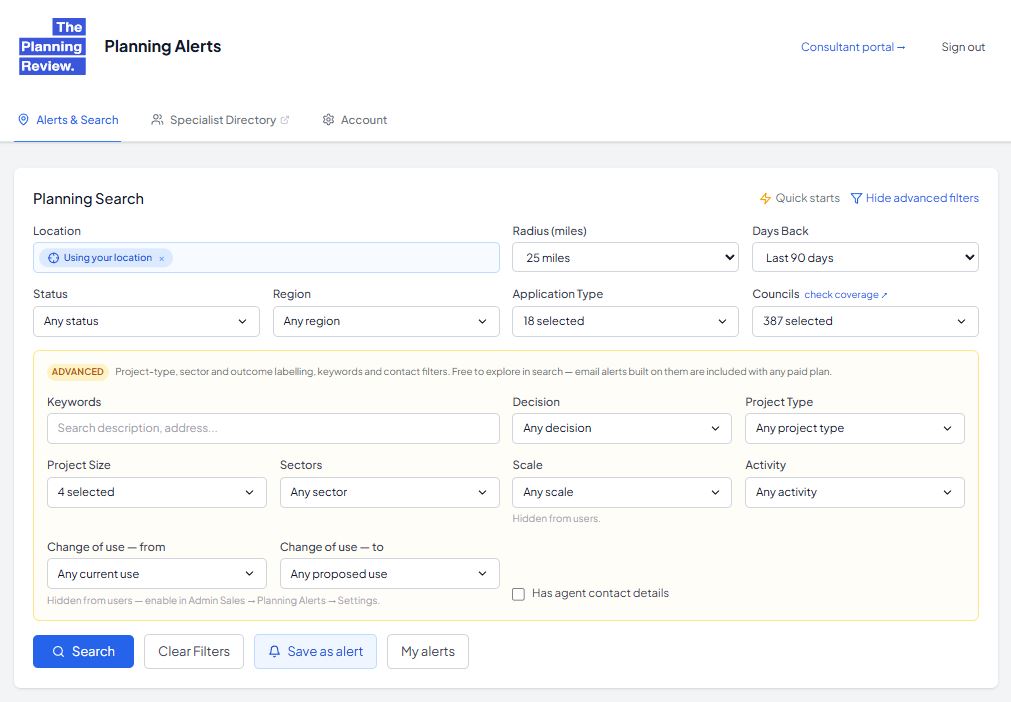This screenshot has height=702, width=1011.
Task: Open My alerts button
Action: (427, 651)
